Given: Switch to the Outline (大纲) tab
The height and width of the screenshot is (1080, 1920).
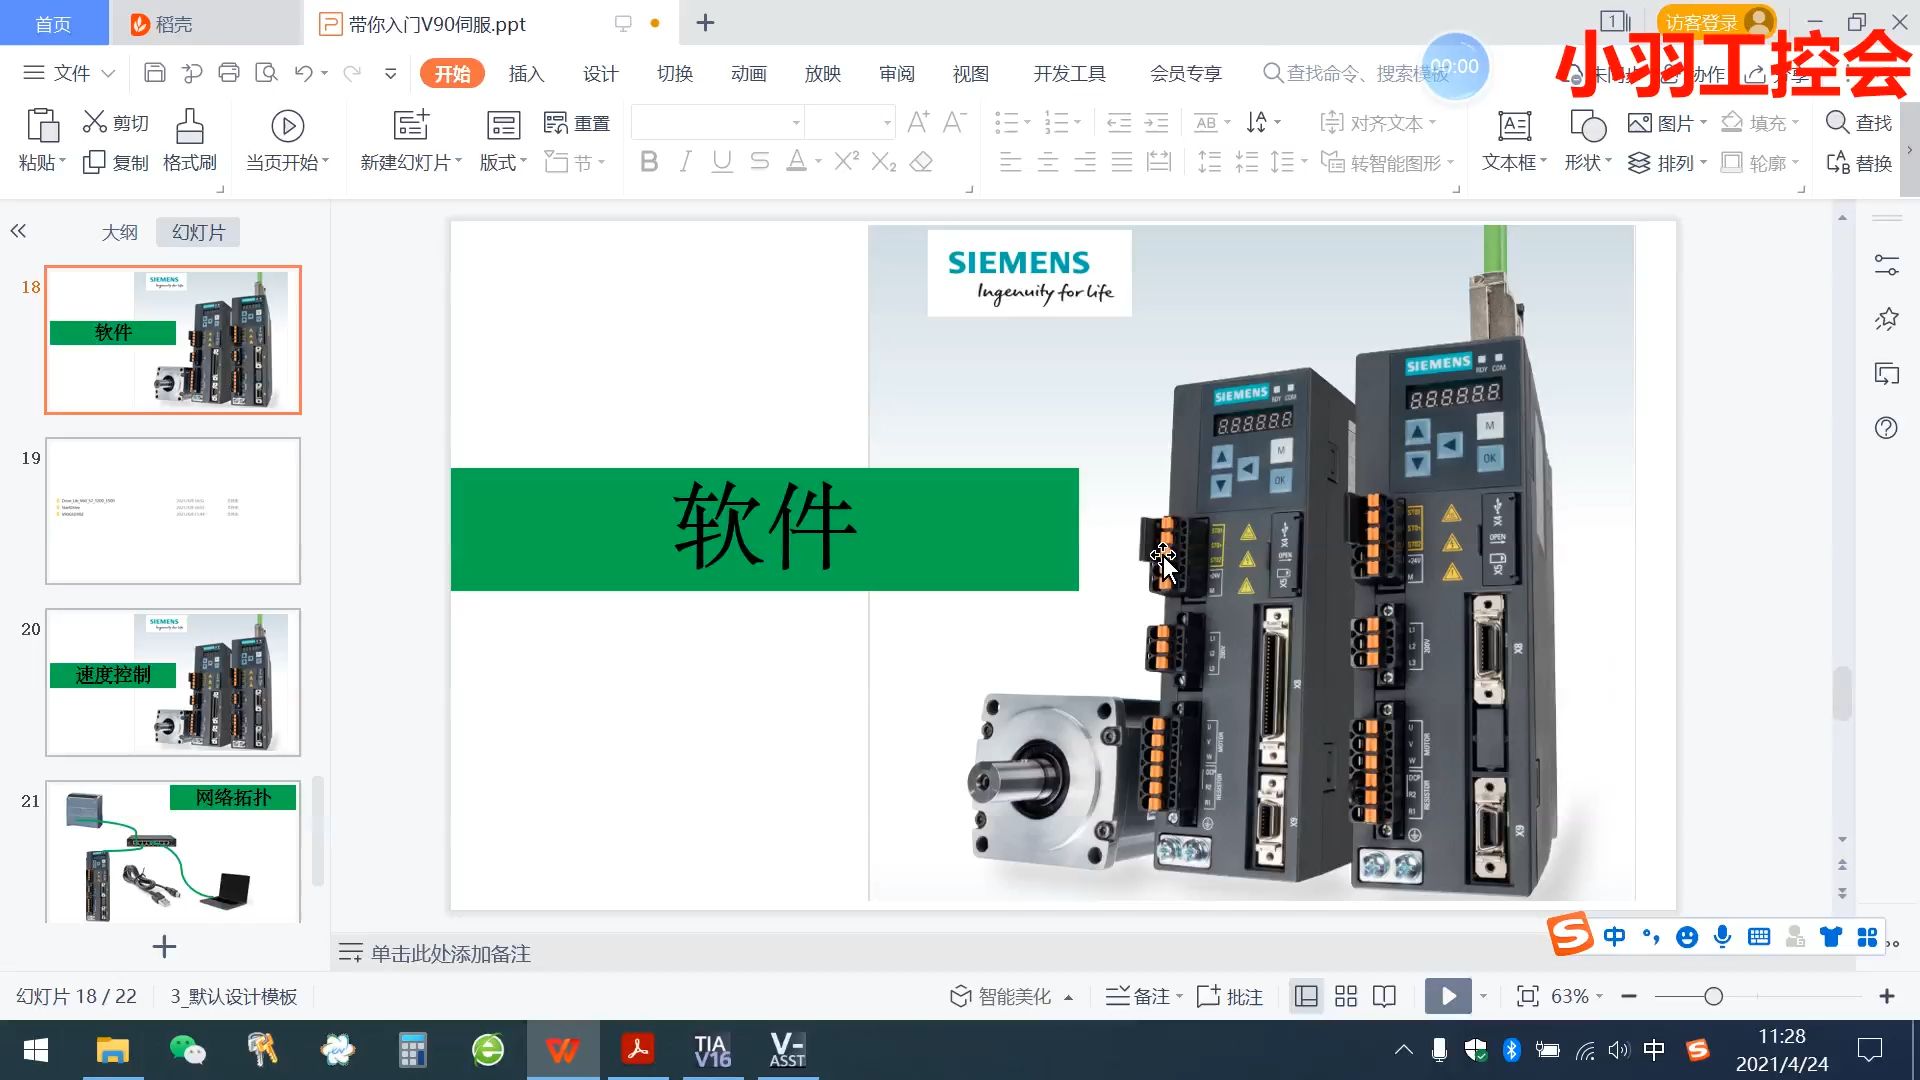Looking at the screenshot, I should (119, 232).
